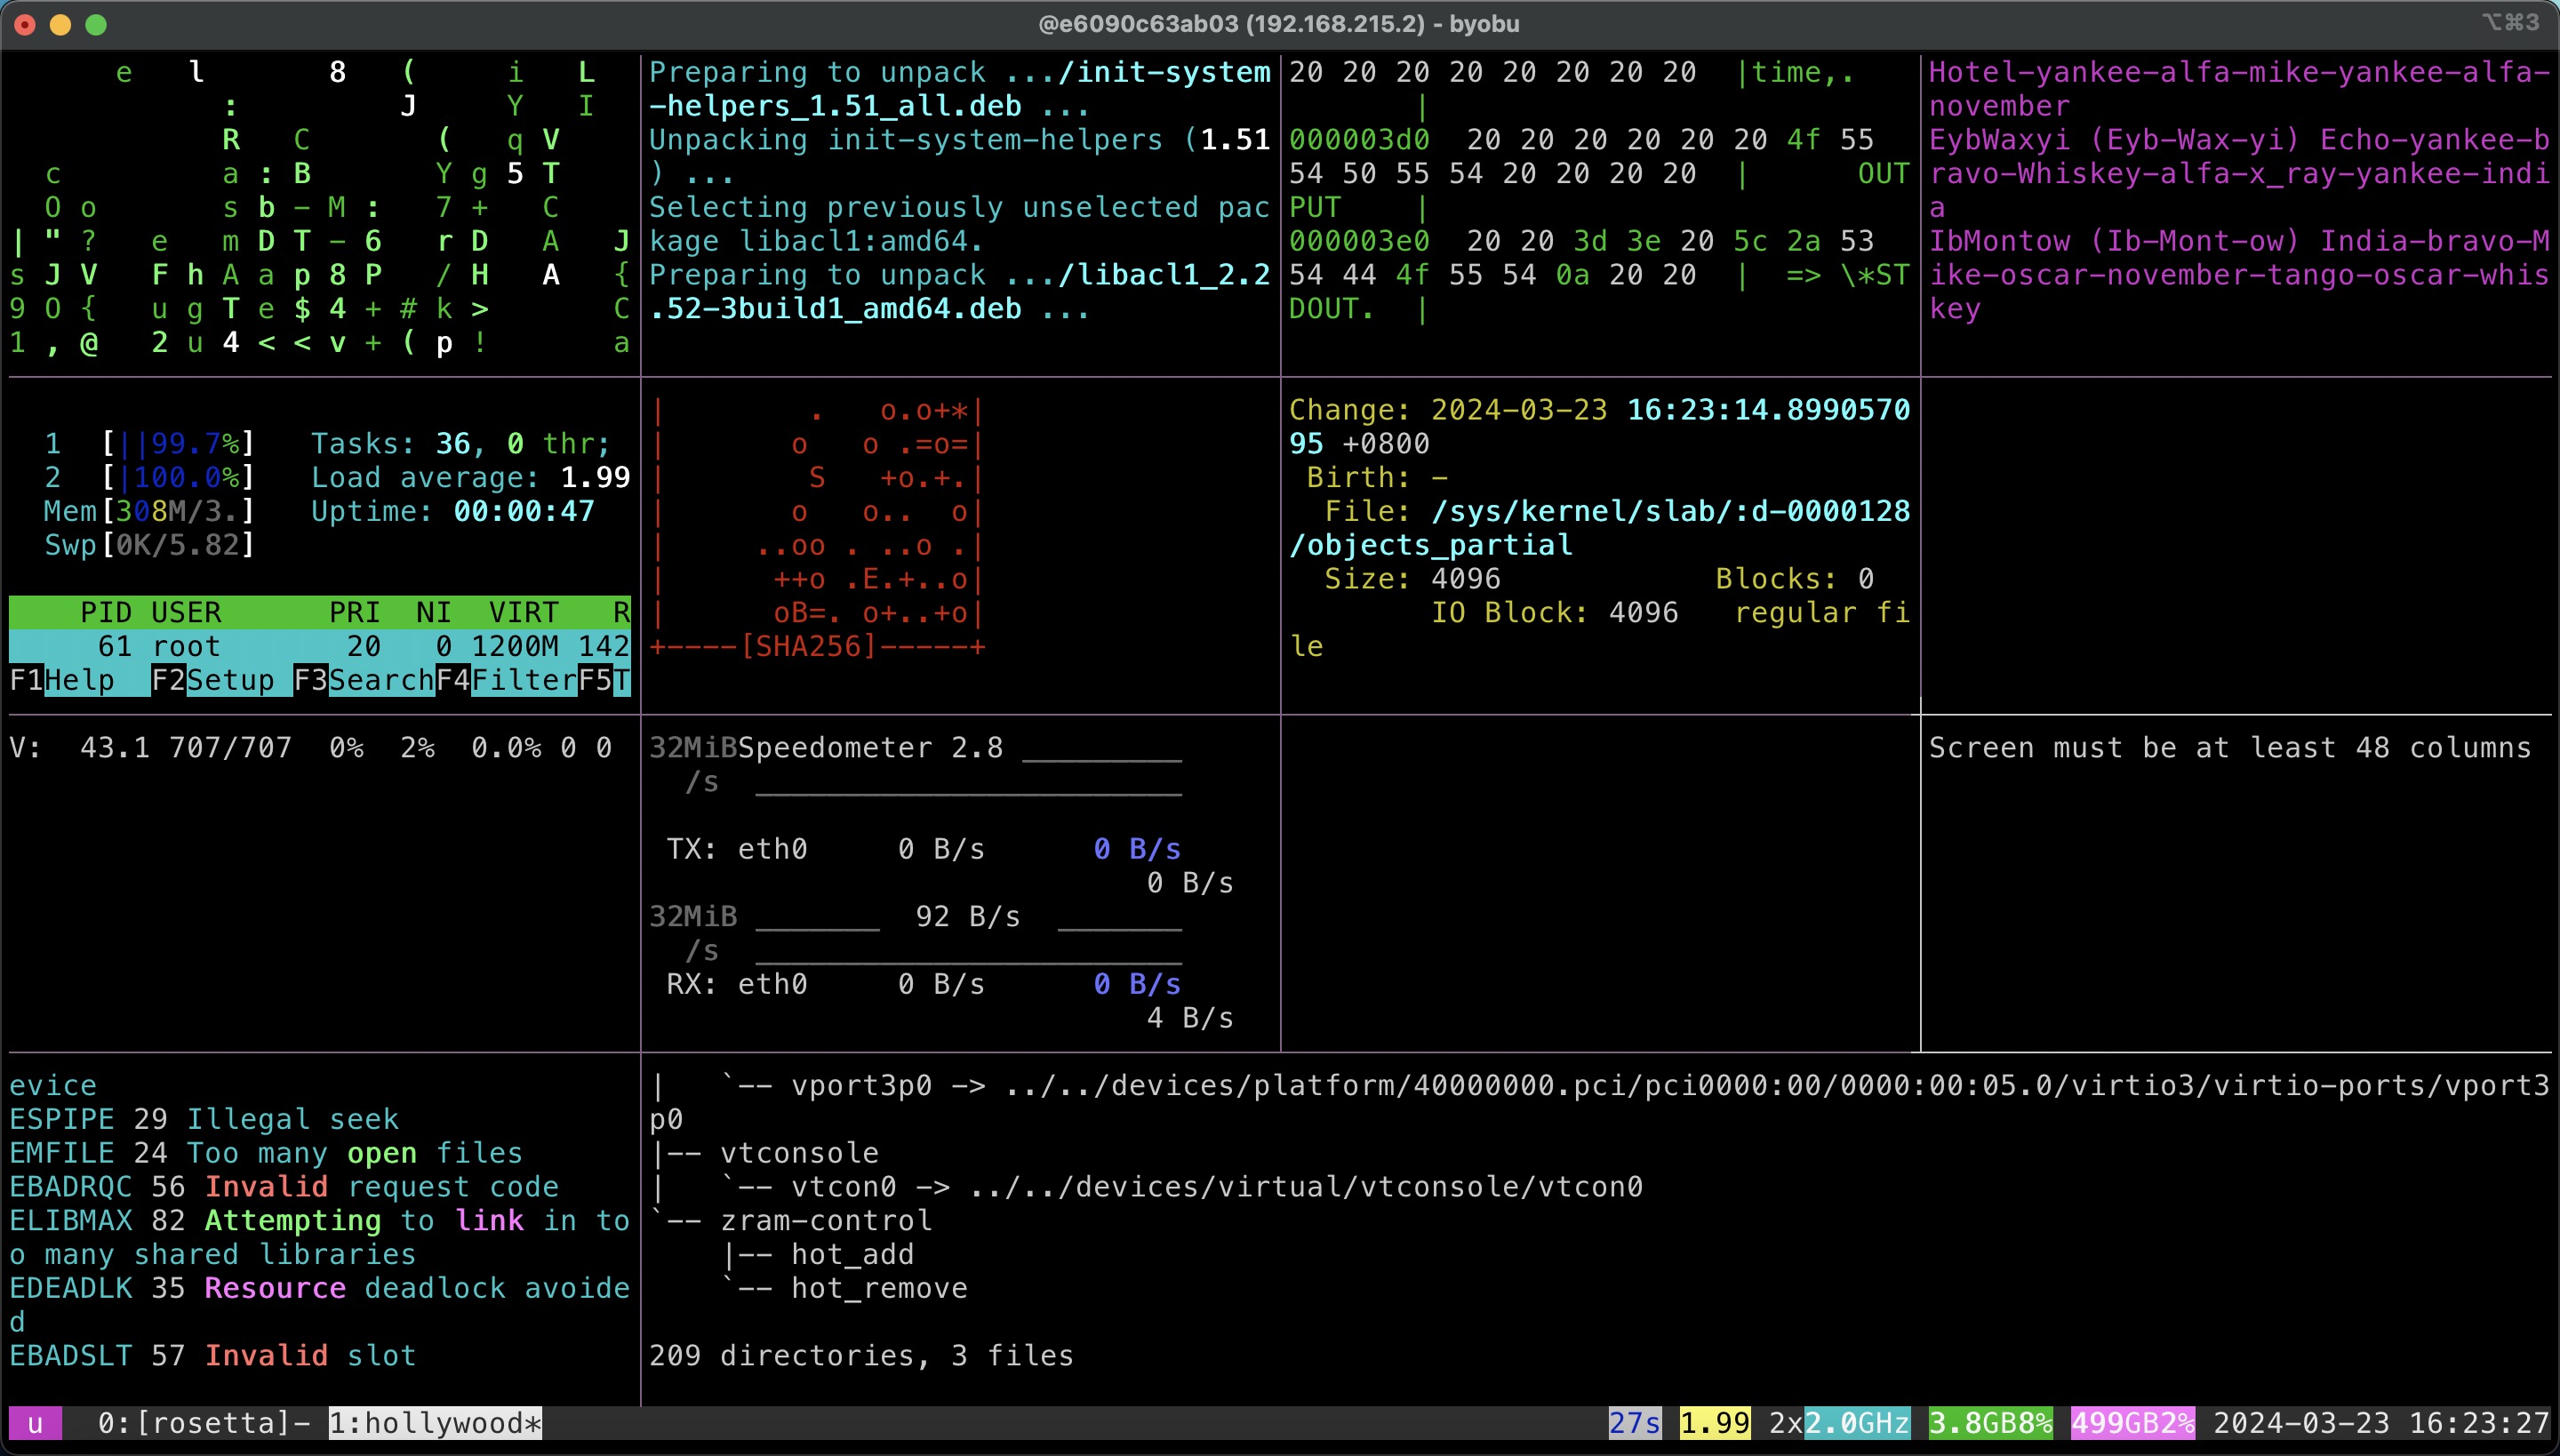The width and height of the screenshot is (2560, 1456).
Task: Click the PID column header in htop
Action: (106, 612)
